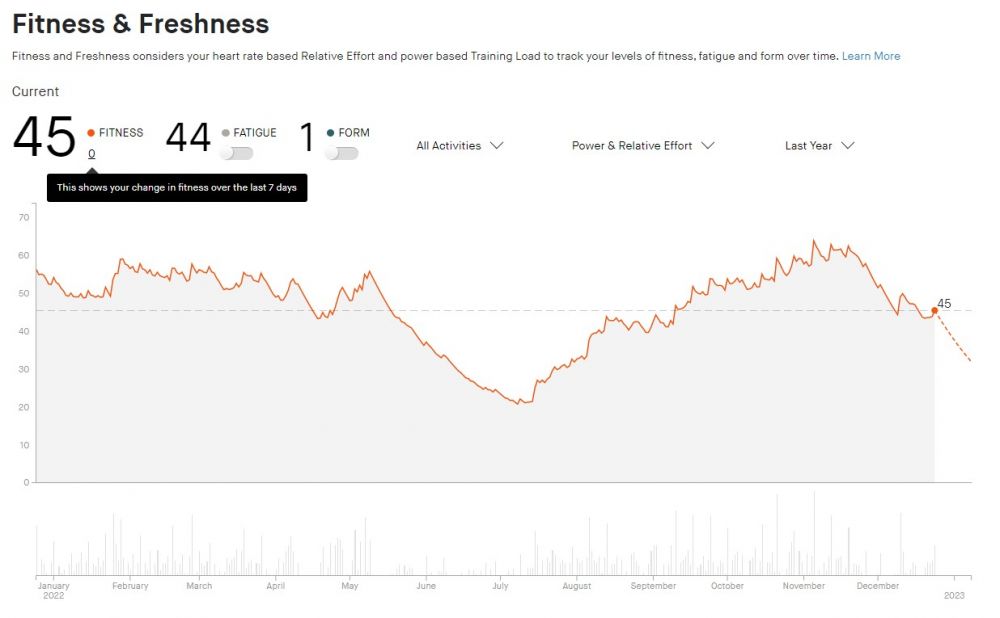The image size is (1000, 618).
Task: Open the Last Year date range dropdown
Action: click(819, 146)
